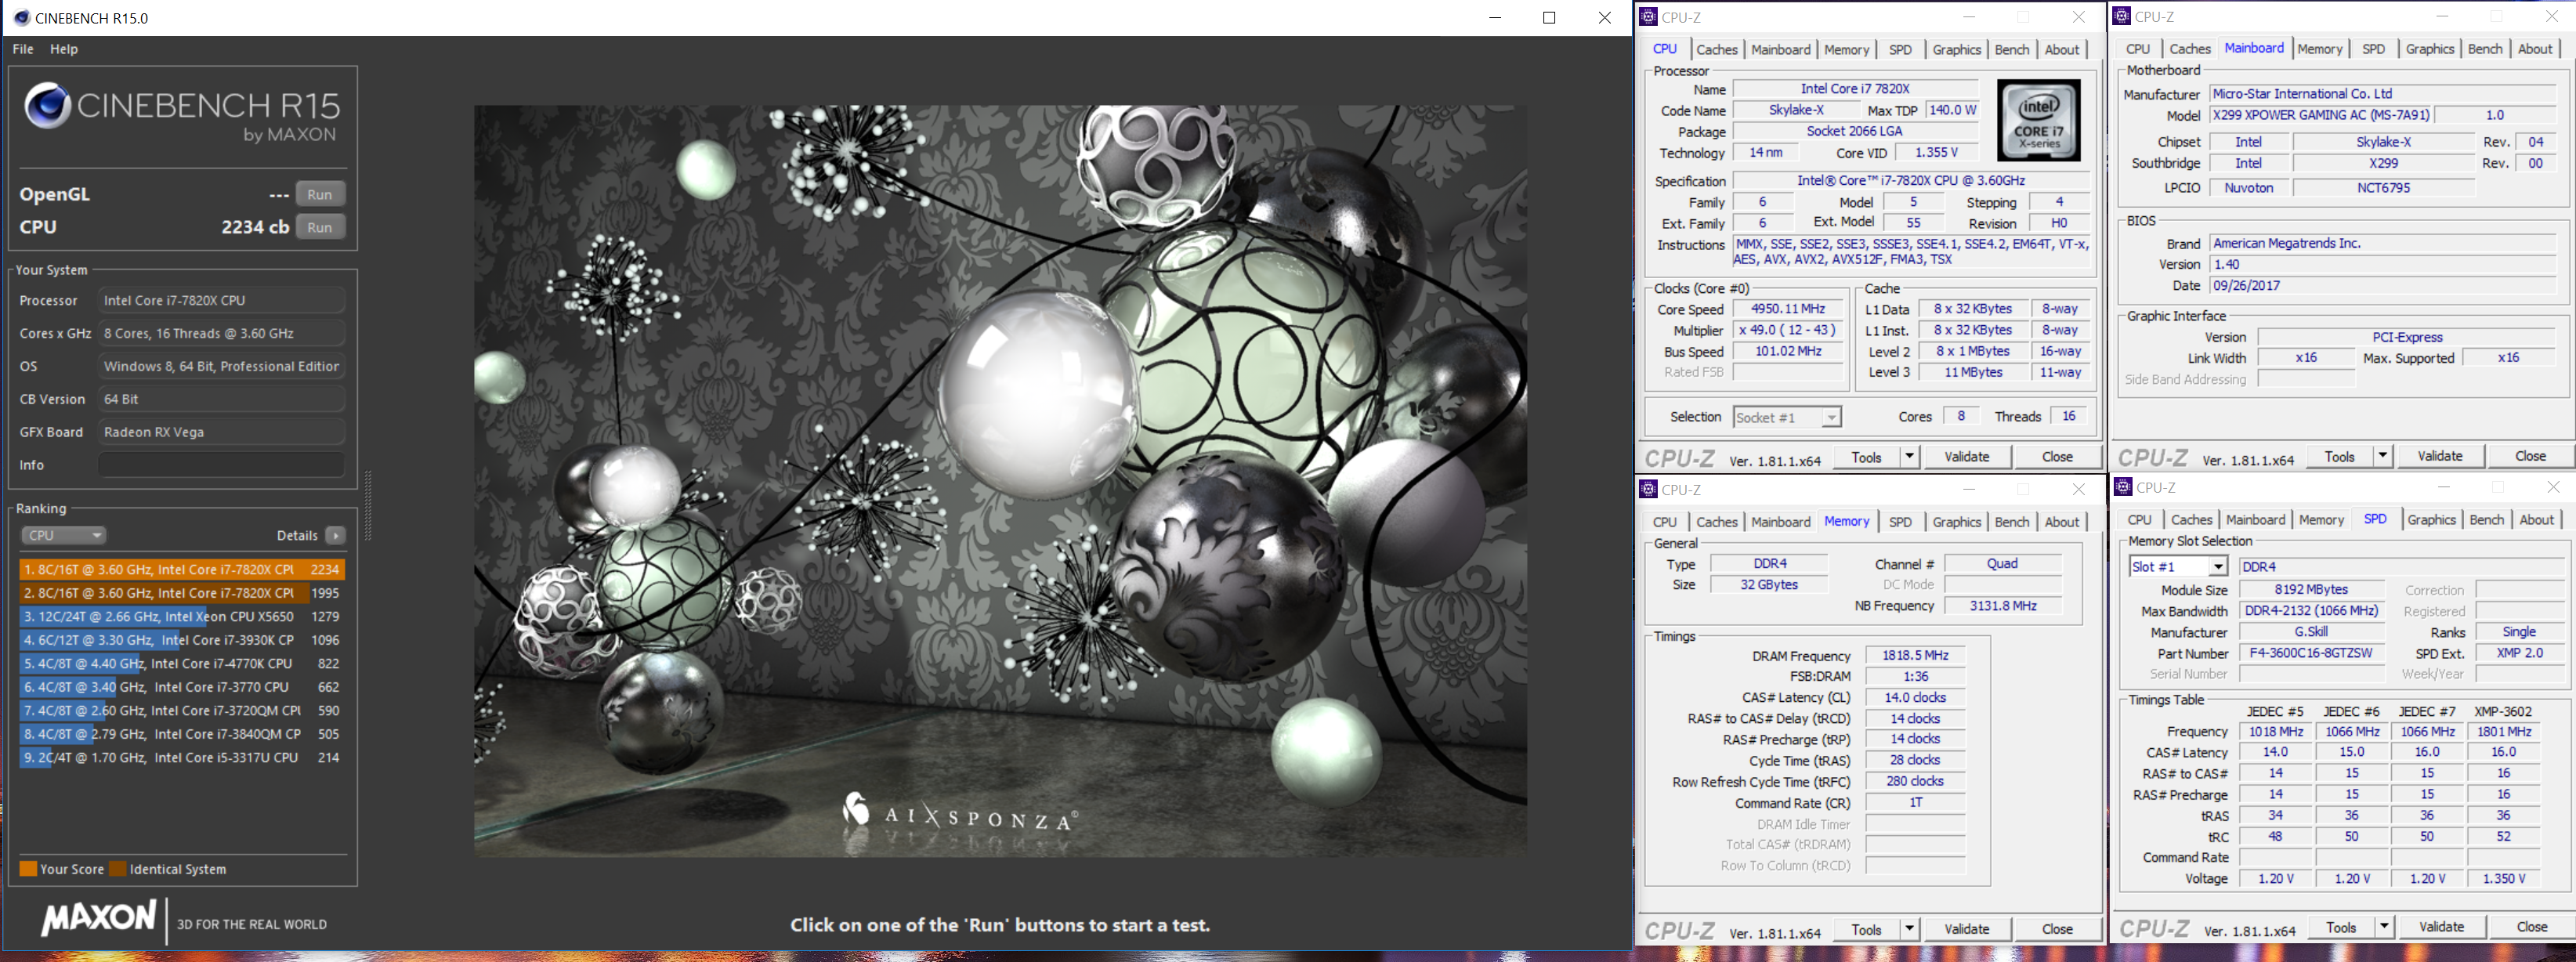Open the CPU ranking type dropdown

(63, 535)
